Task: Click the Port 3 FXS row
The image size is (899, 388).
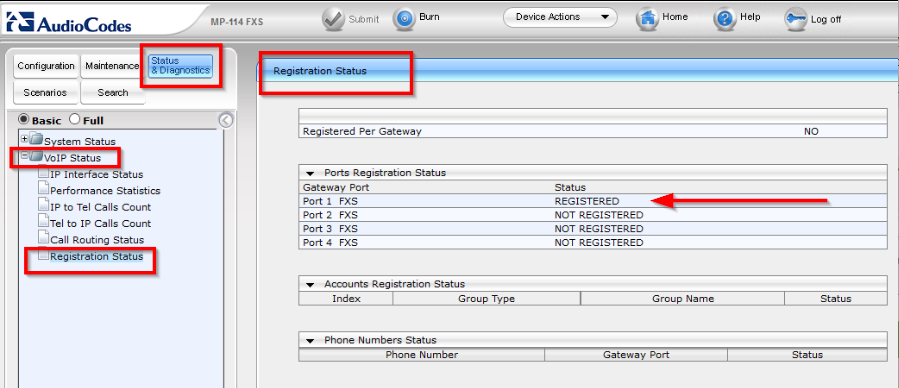Action: (593, 229)
